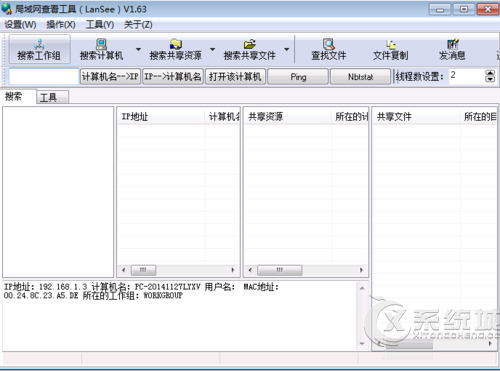Click the Ping button
The image size is (500, 371).
click(298, 77)
